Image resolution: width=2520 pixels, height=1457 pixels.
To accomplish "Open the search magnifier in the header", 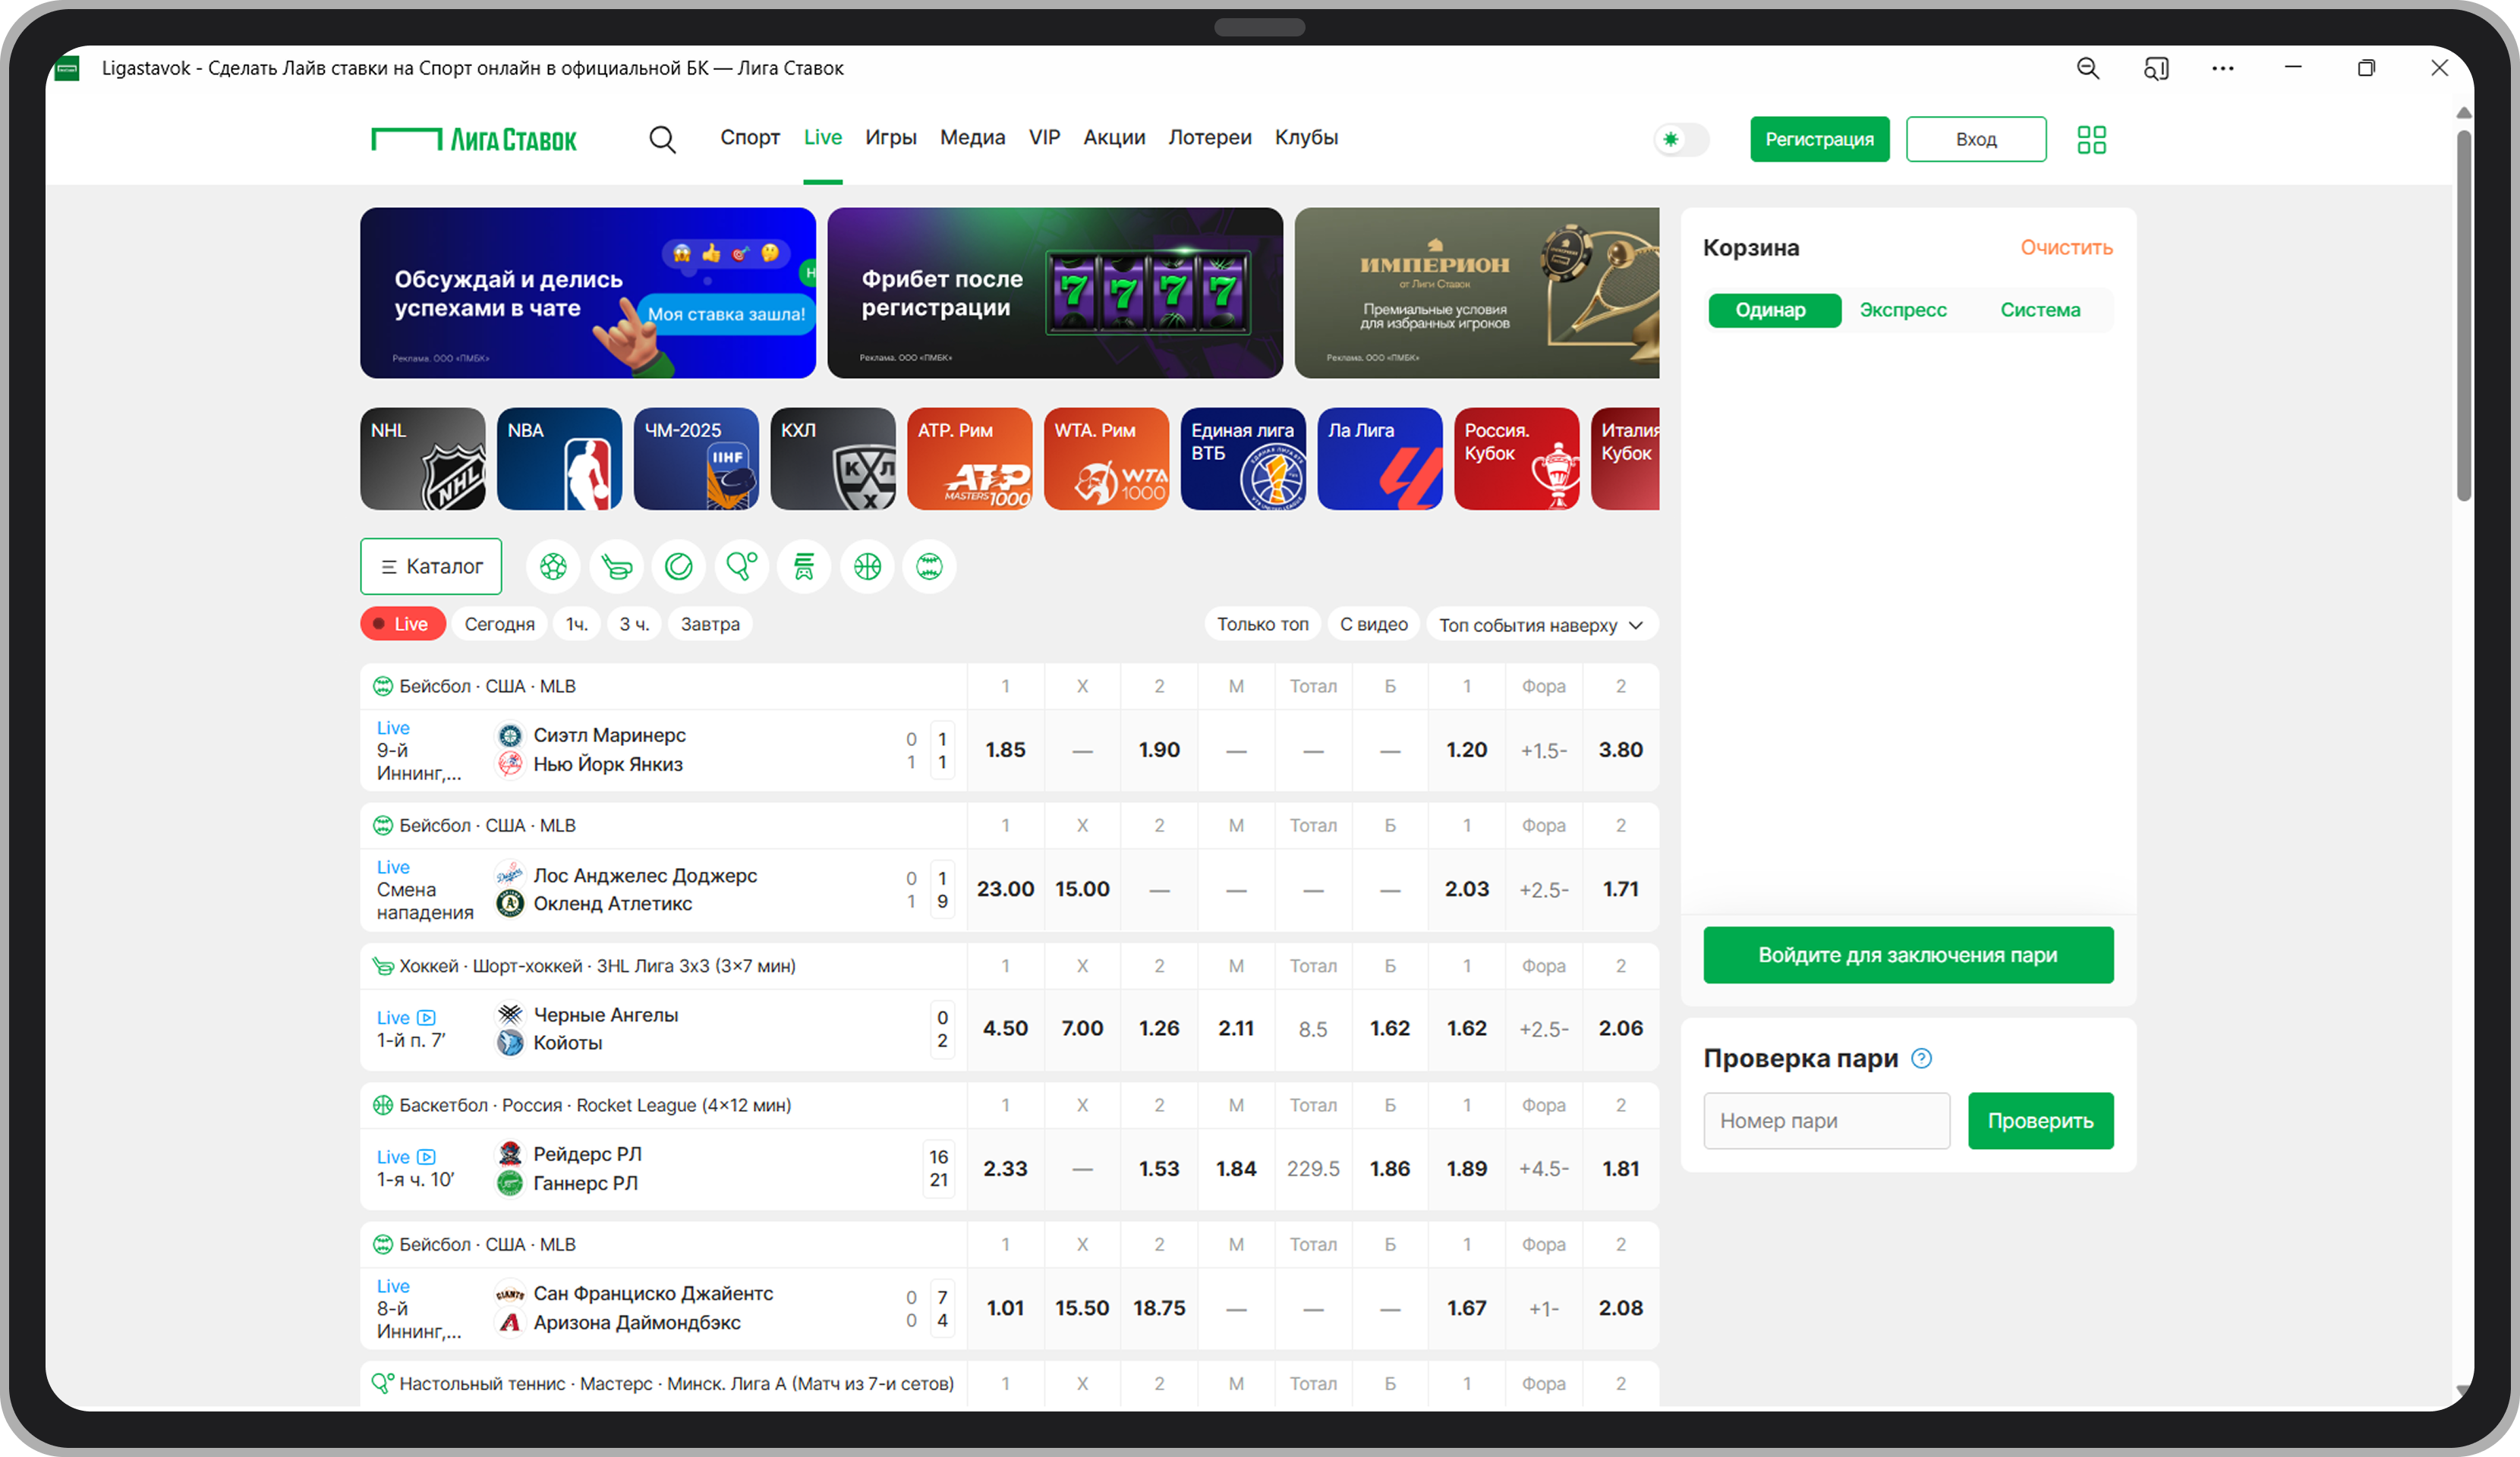I will (x=662, y=139).
